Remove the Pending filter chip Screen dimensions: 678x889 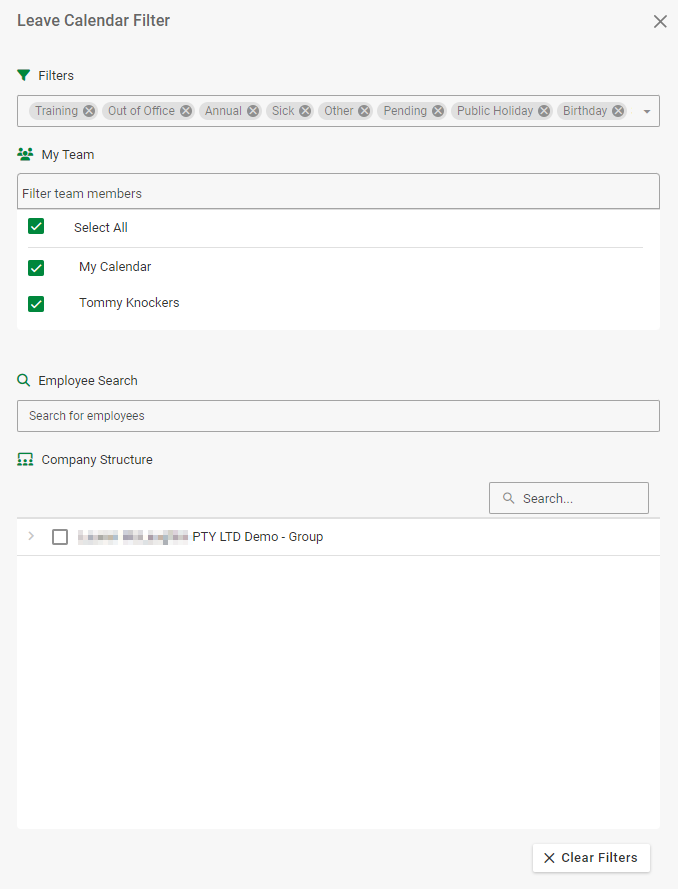[x=438, y=111]
